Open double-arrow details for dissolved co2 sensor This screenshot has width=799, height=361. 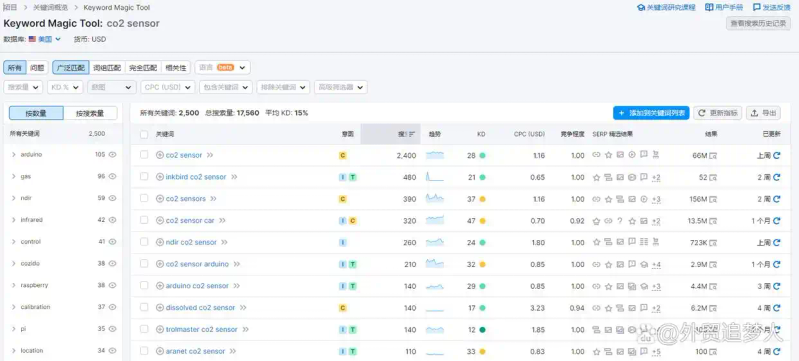243,308
